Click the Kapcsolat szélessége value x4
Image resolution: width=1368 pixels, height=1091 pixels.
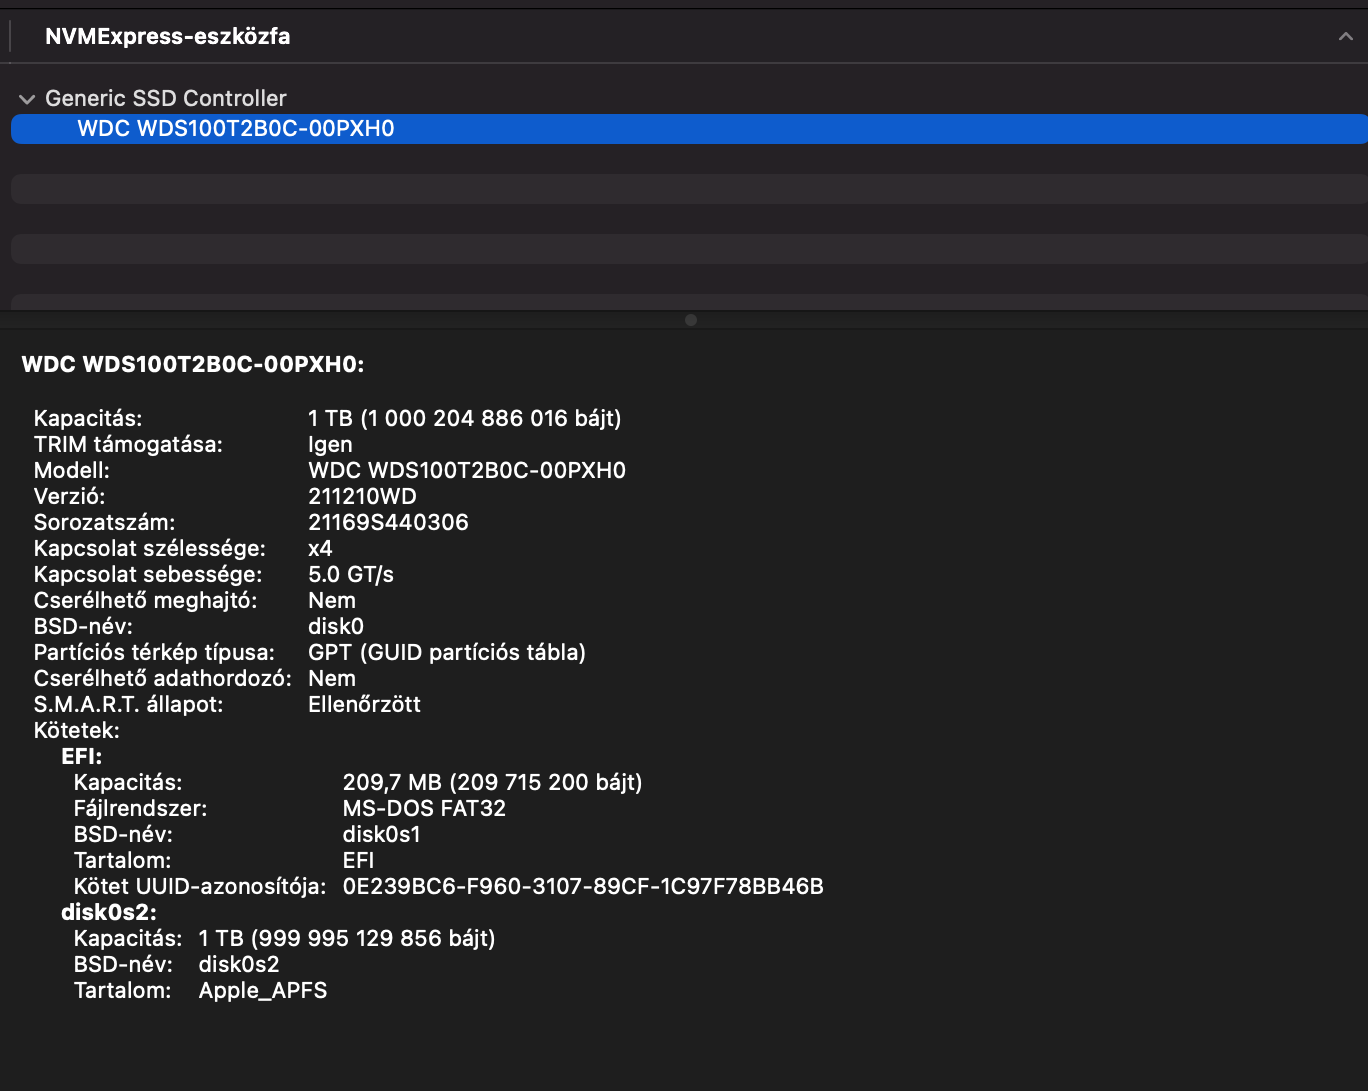pos(320,548)
